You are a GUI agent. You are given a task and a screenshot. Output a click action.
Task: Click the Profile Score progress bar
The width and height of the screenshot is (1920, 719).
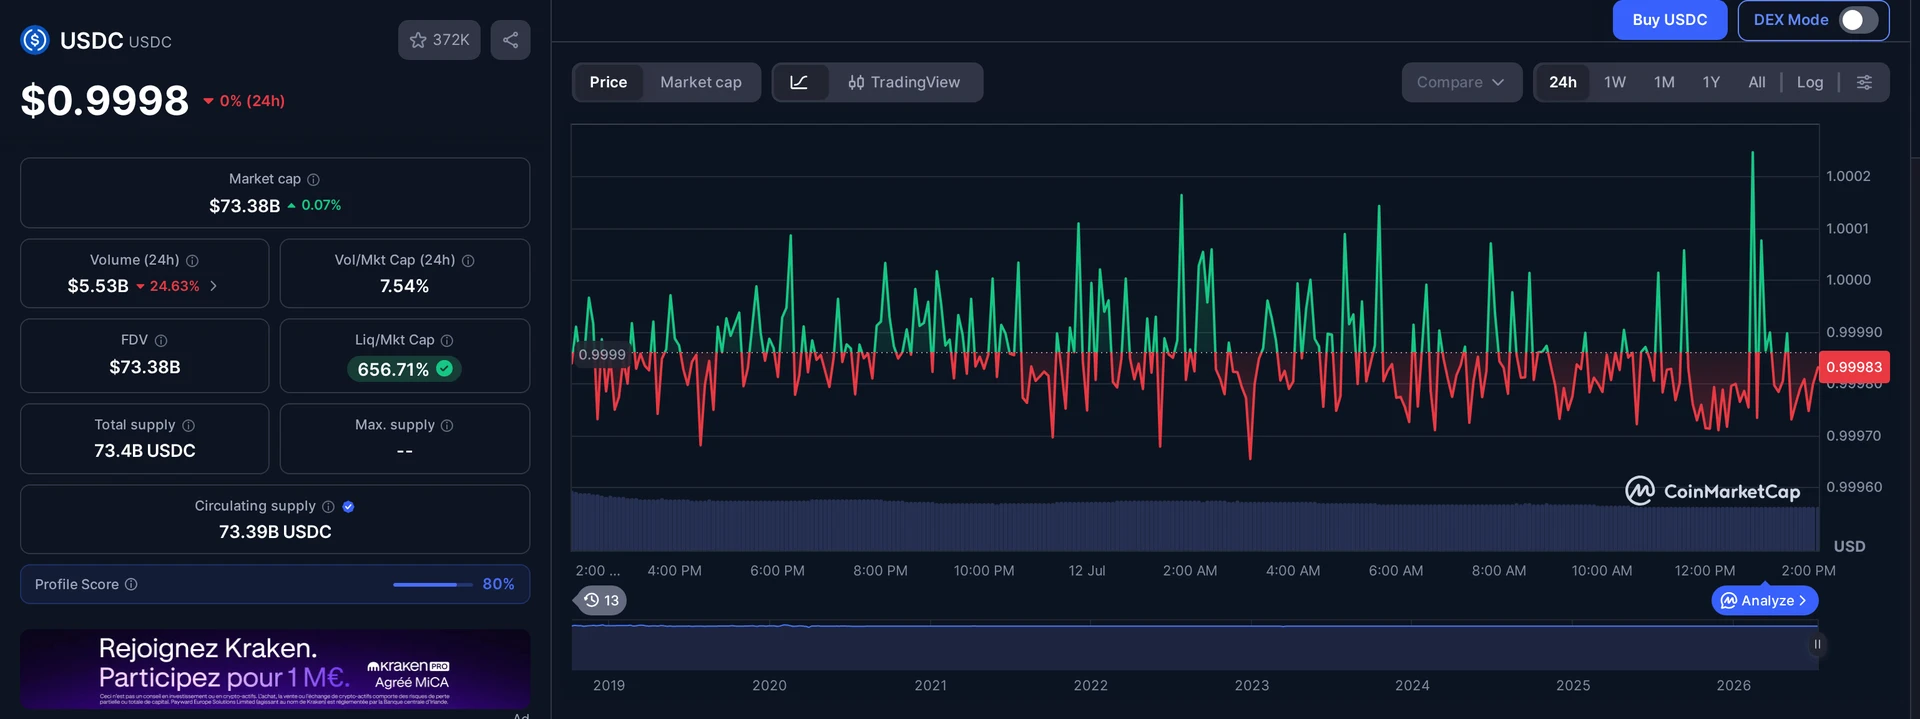point(433,584)
